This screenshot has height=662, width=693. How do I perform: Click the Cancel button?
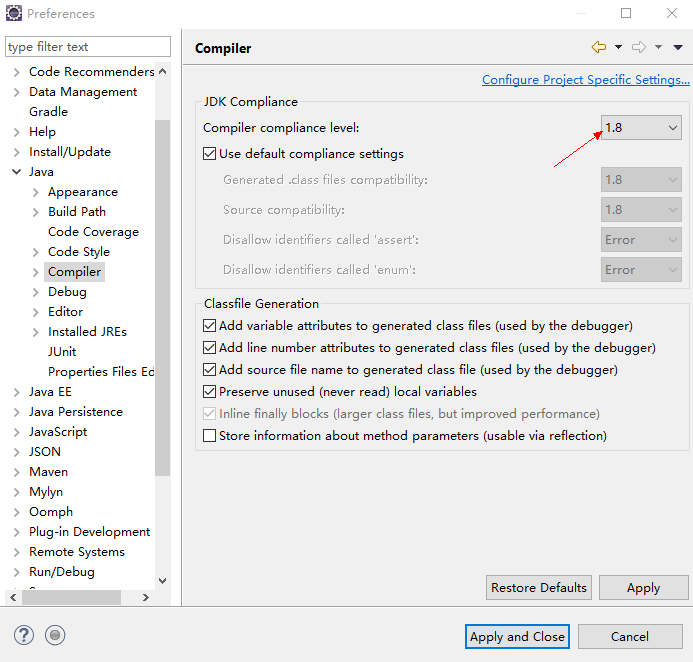(x=630, y=637)
